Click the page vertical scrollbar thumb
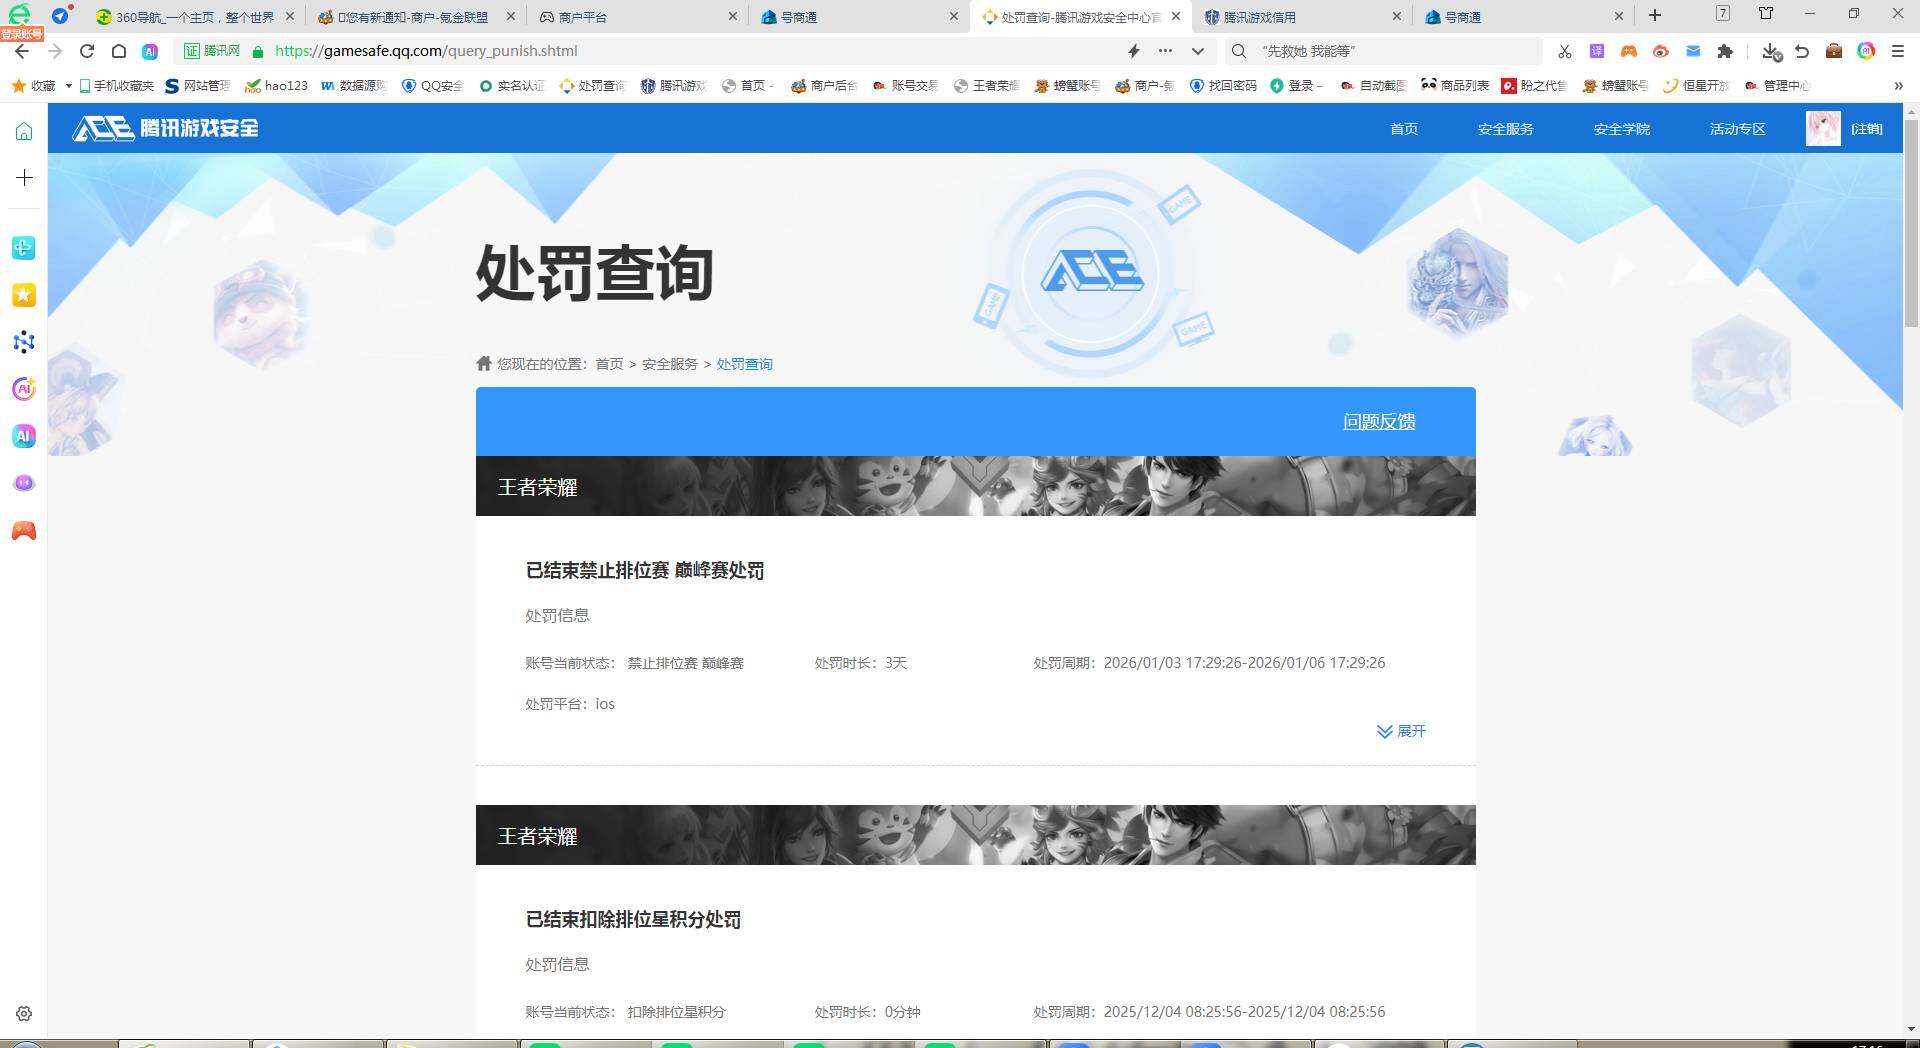 tap(1911, 225)
